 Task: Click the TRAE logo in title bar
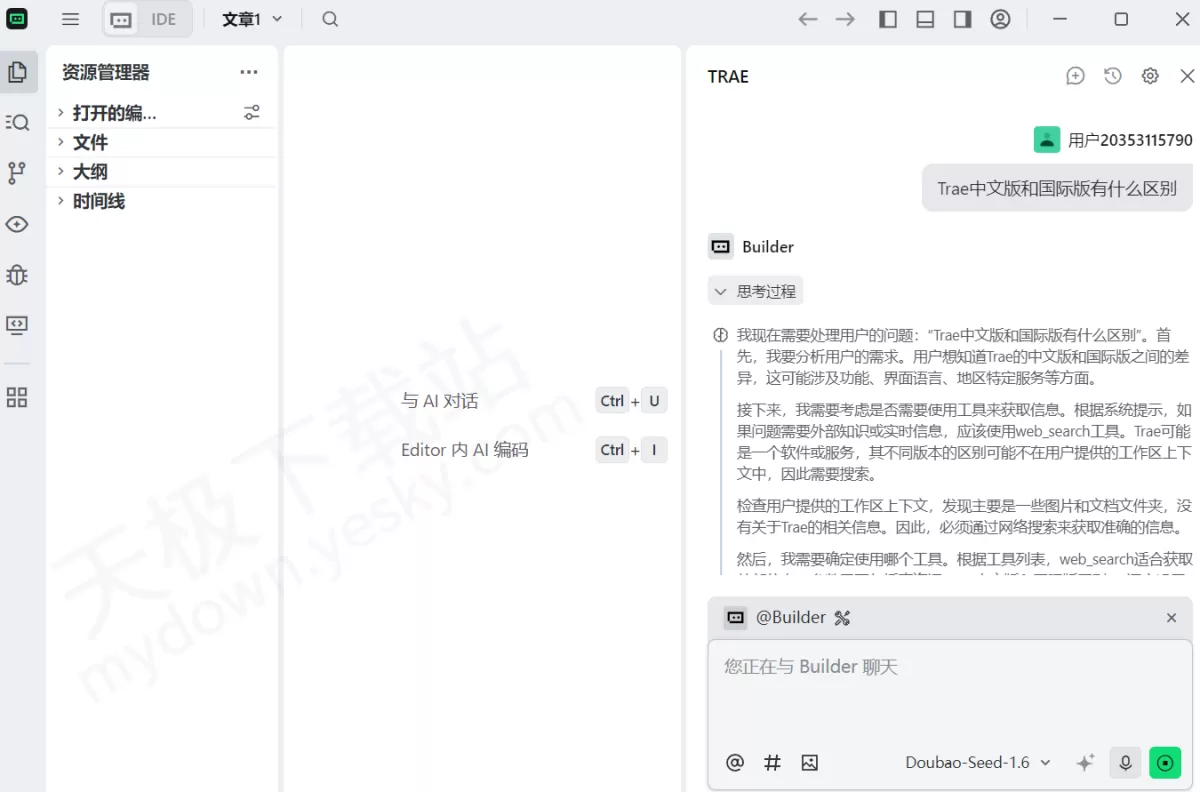(17, 19)
